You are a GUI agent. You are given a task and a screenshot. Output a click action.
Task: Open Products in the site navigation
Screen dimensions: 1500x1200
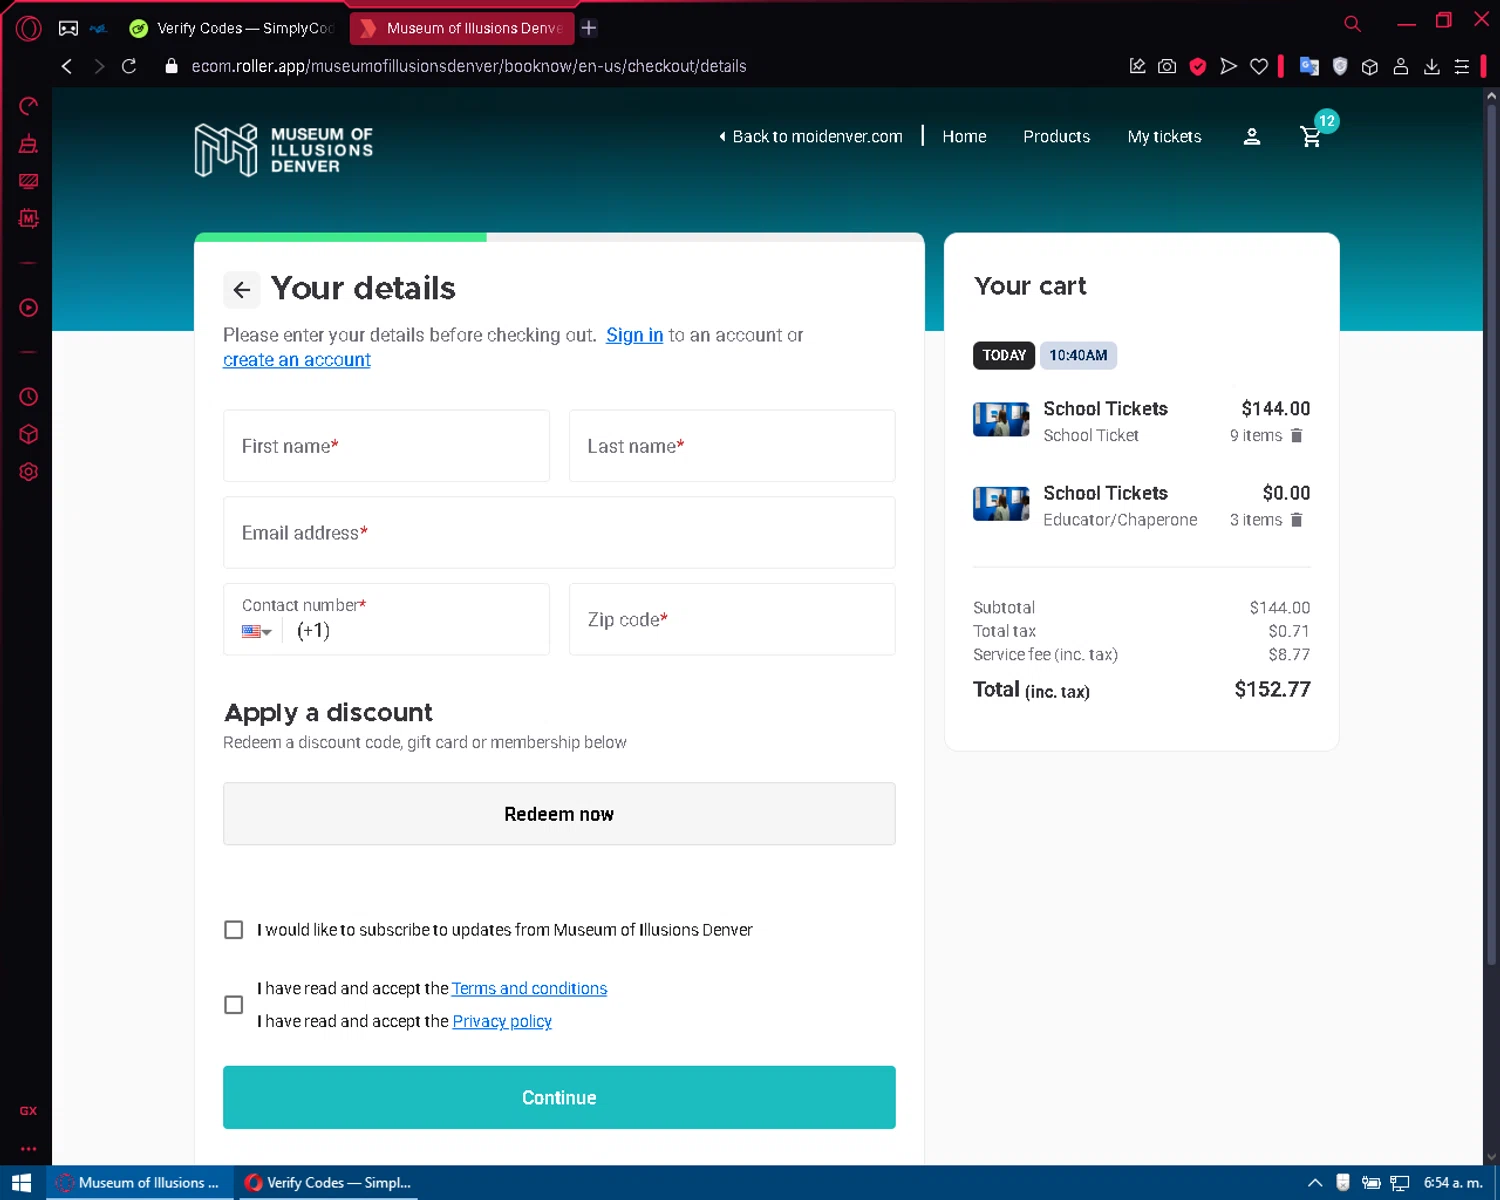click(x=1056, y=137)
